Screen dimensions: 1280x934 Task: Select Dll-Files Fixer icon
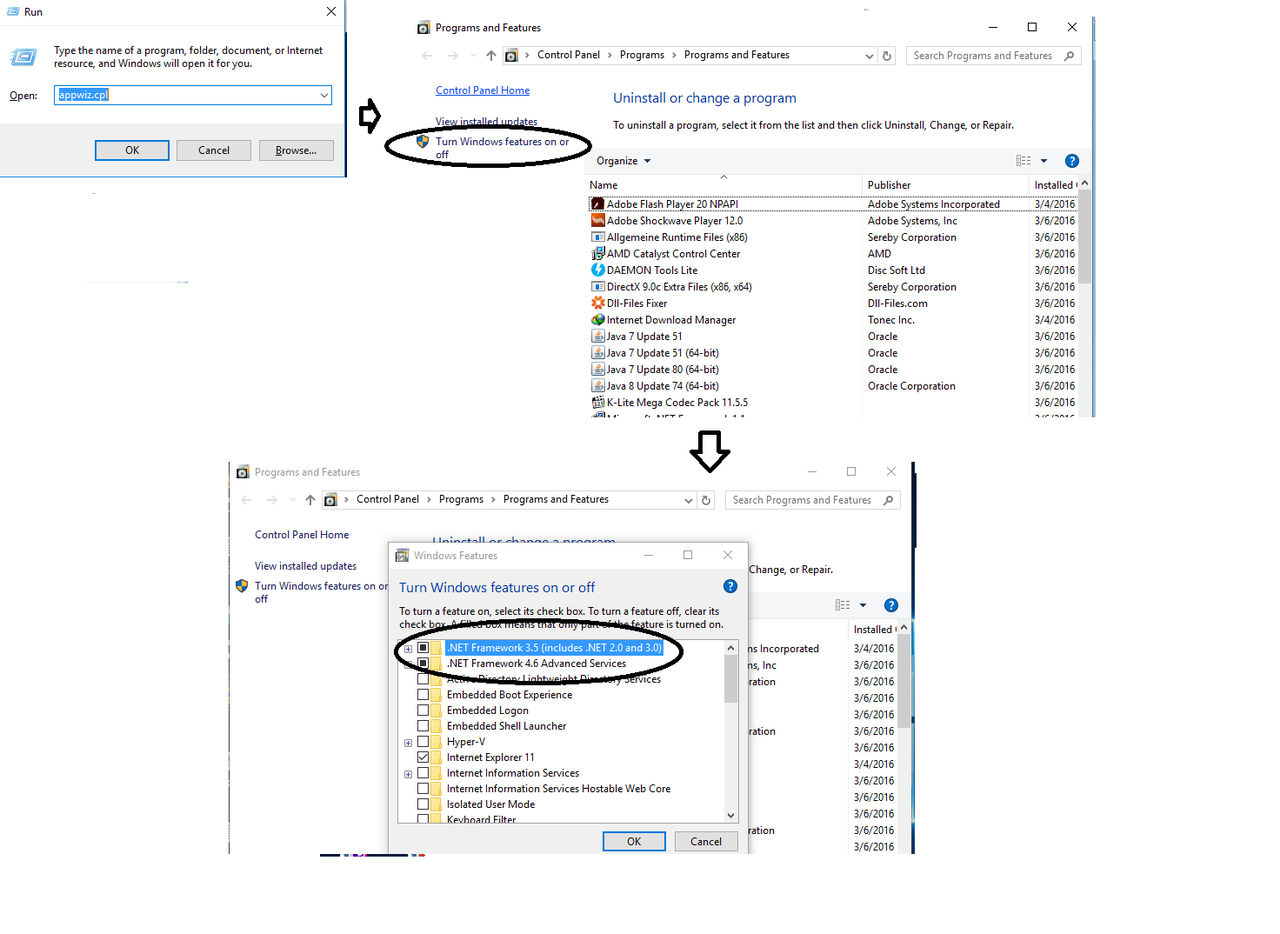click(x=598, y=303)
